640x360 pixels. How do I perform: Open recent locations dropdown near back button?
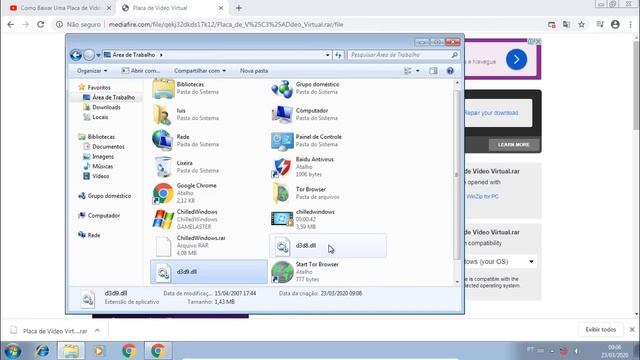[98, 55]
